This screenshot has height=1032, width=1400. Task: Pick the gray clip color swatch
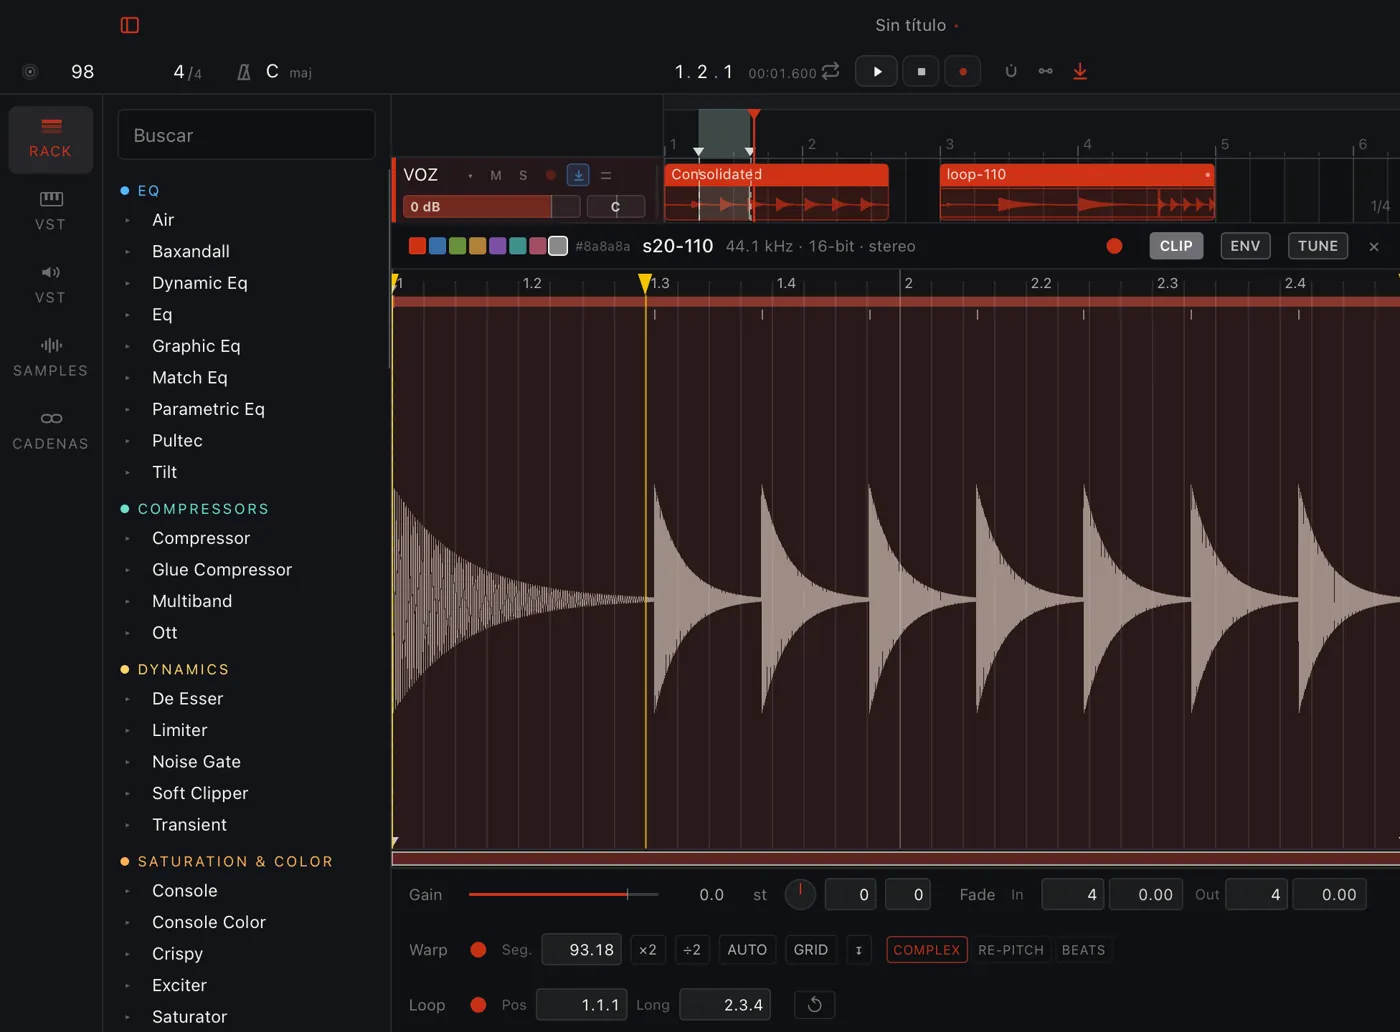[558, 246]
